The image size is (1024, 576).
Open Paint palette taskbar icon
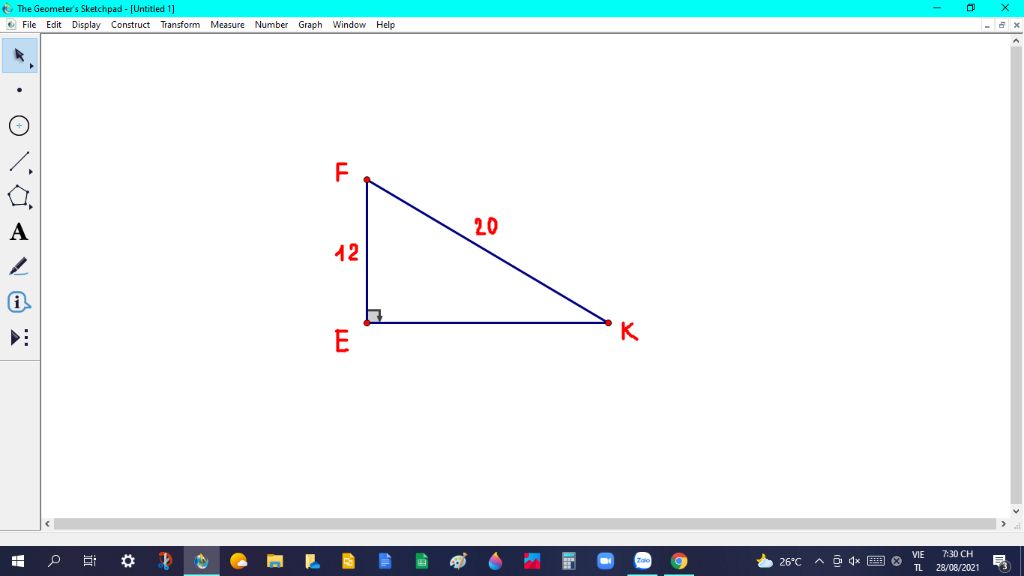[458, 561]
